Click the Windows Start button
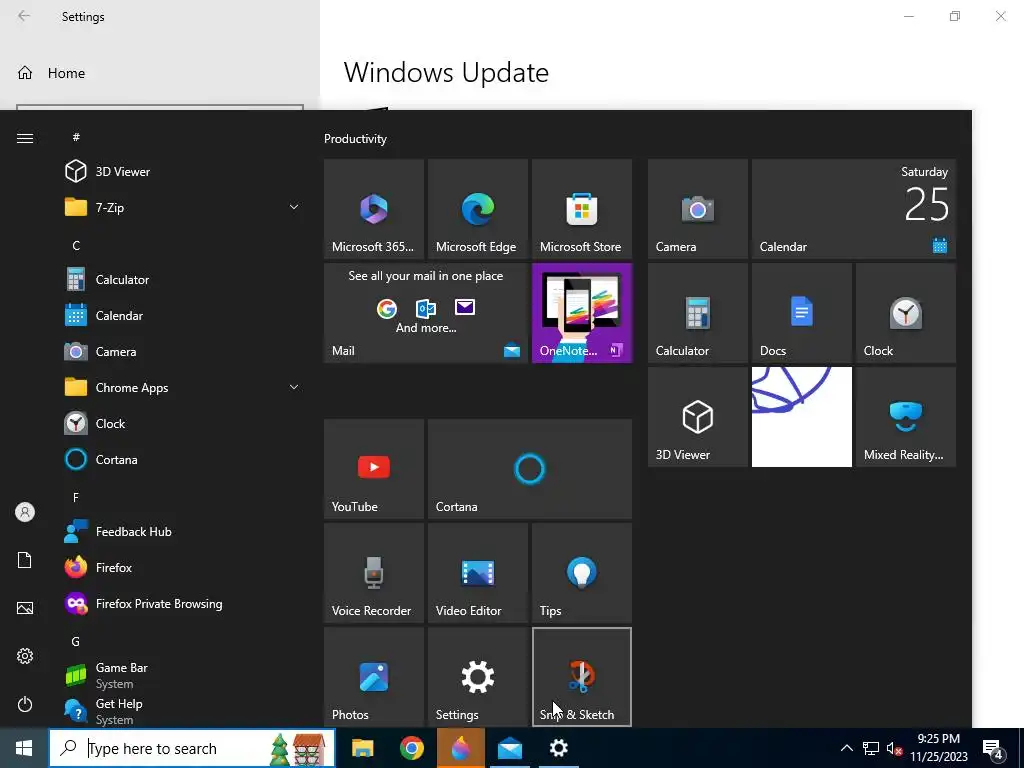 (x=24, y=748)
